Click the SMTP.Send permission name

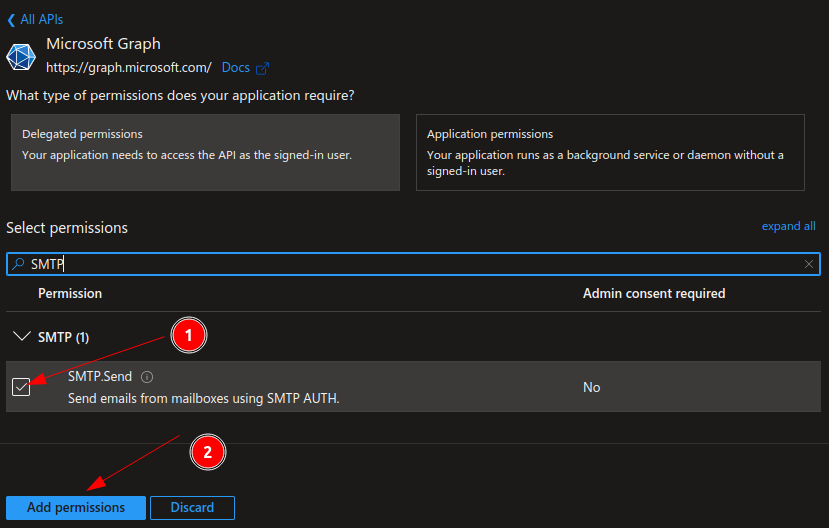point(100,376)
